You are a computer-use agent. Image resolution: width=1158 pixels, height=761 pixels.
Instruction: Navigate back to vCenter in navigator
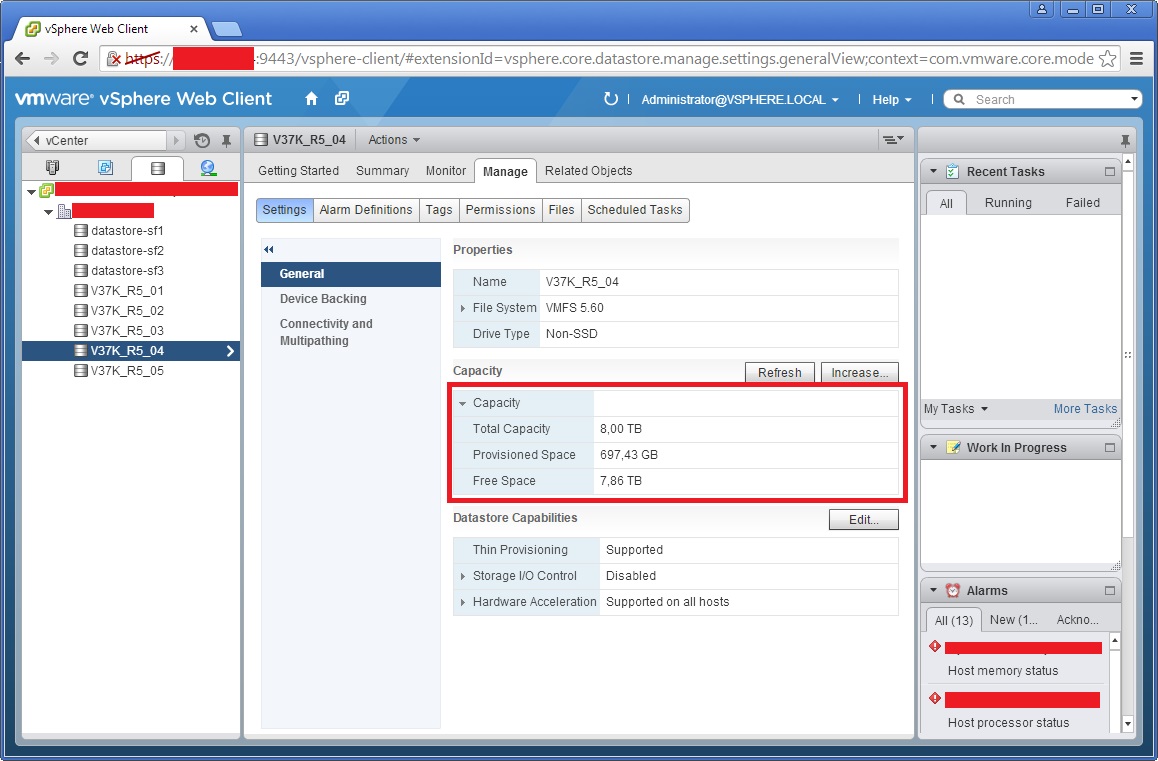coord(97,140)
